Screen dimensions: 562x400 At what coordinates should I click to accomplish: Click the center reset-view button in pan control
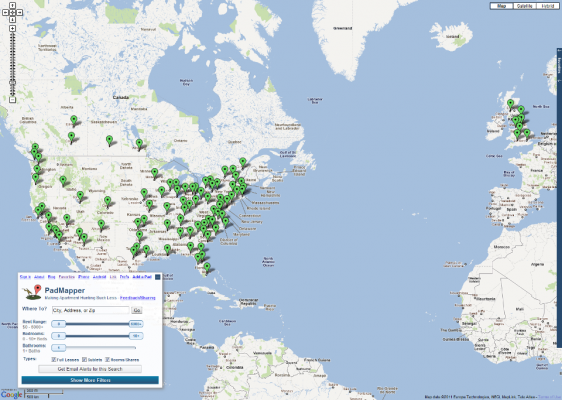click(13, 13)
